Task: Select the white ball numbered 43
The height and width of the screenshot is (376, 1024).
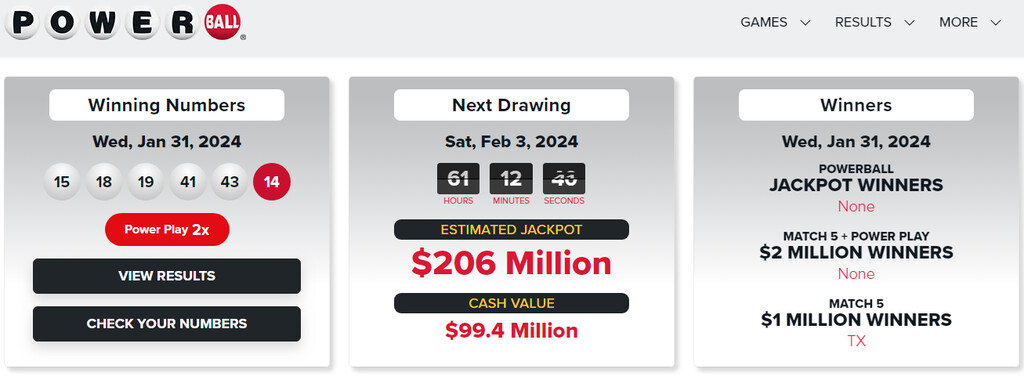Action: point(230,181)
